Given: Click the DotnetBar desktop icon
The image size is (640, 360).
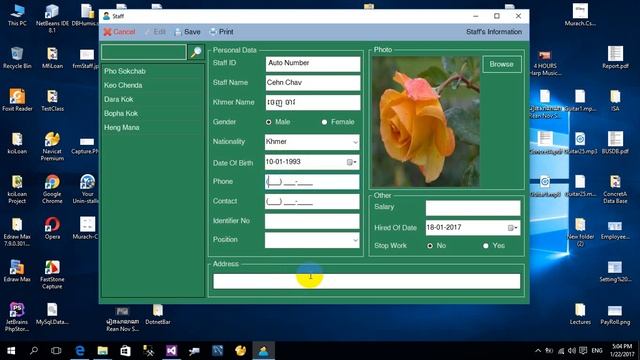Looking at the screenshot, I should 158,314.
